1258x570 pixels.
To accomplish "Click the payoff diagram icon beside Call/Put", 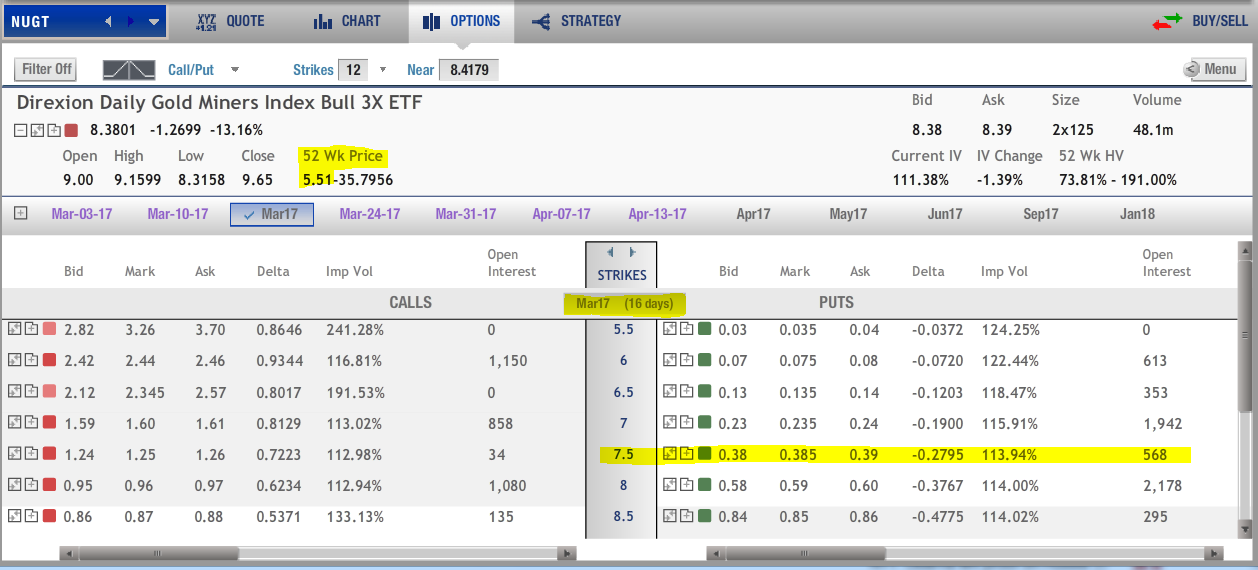I will [130, 70].
